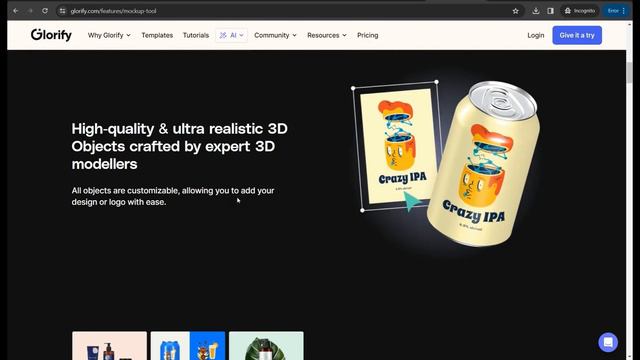The width and height of the screenshot is (640, 360).
Task: Bookmark this page with star icon
Action: click(516, 11)
